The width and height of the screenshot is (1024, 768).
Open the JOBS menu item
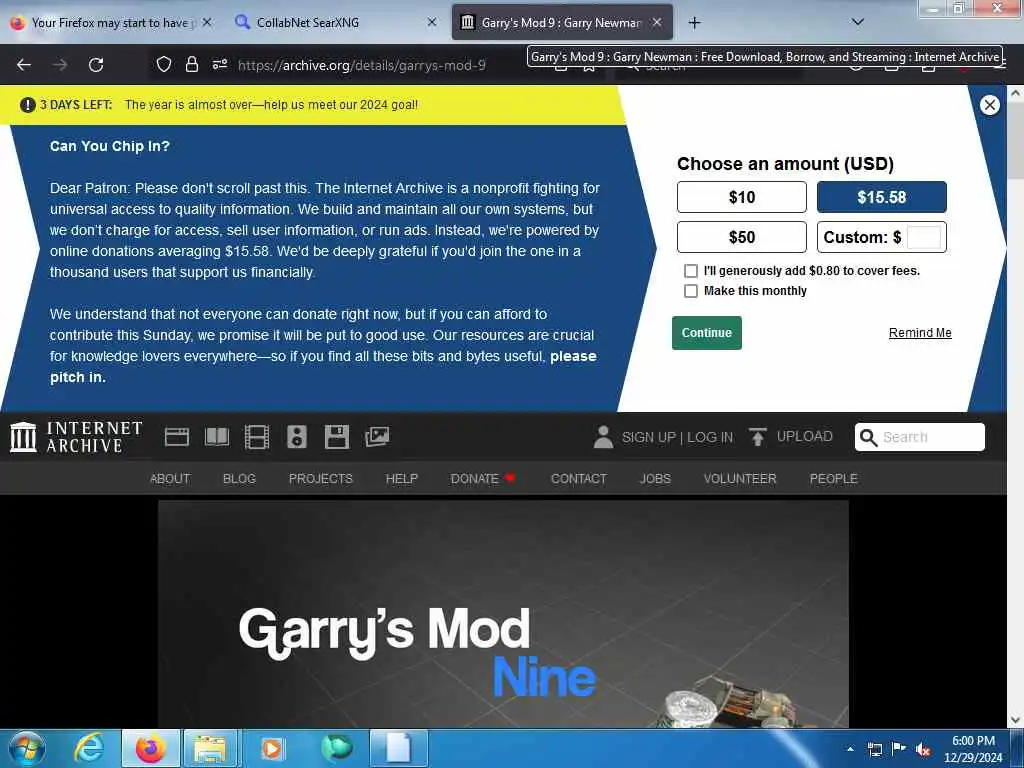655,479
